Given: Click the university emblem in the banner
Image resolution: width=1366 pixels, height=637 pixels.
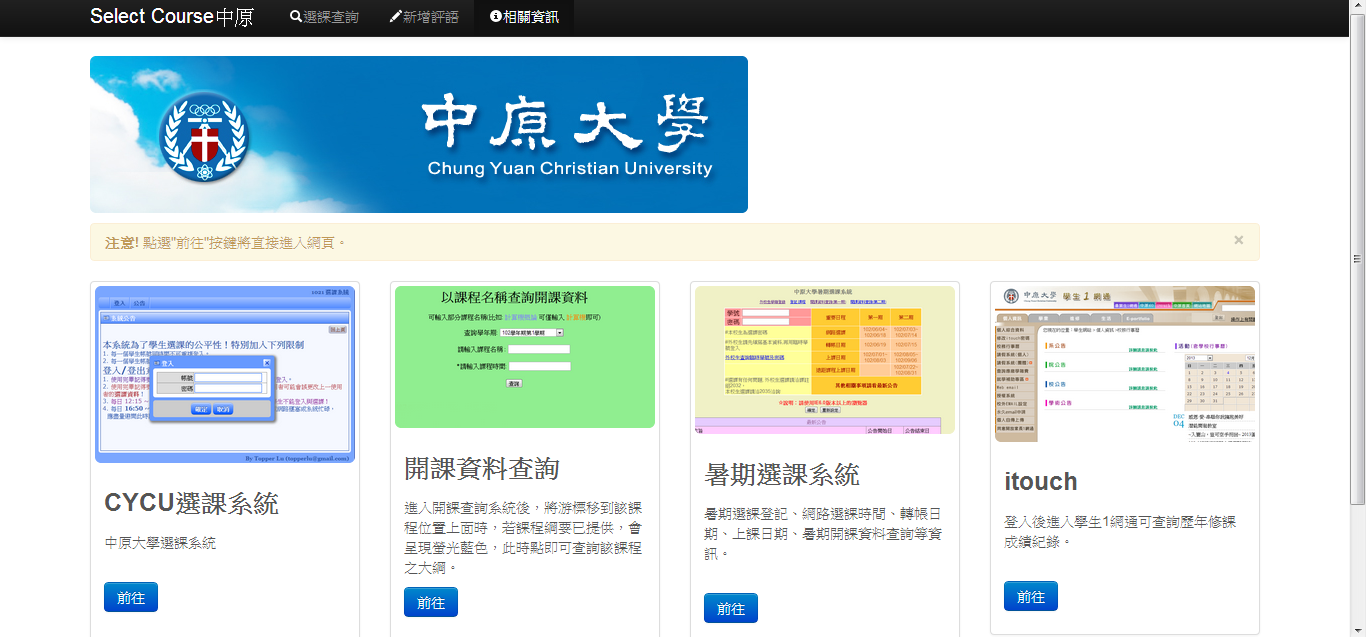Looking at the screenshot, I should coord(204,135).
